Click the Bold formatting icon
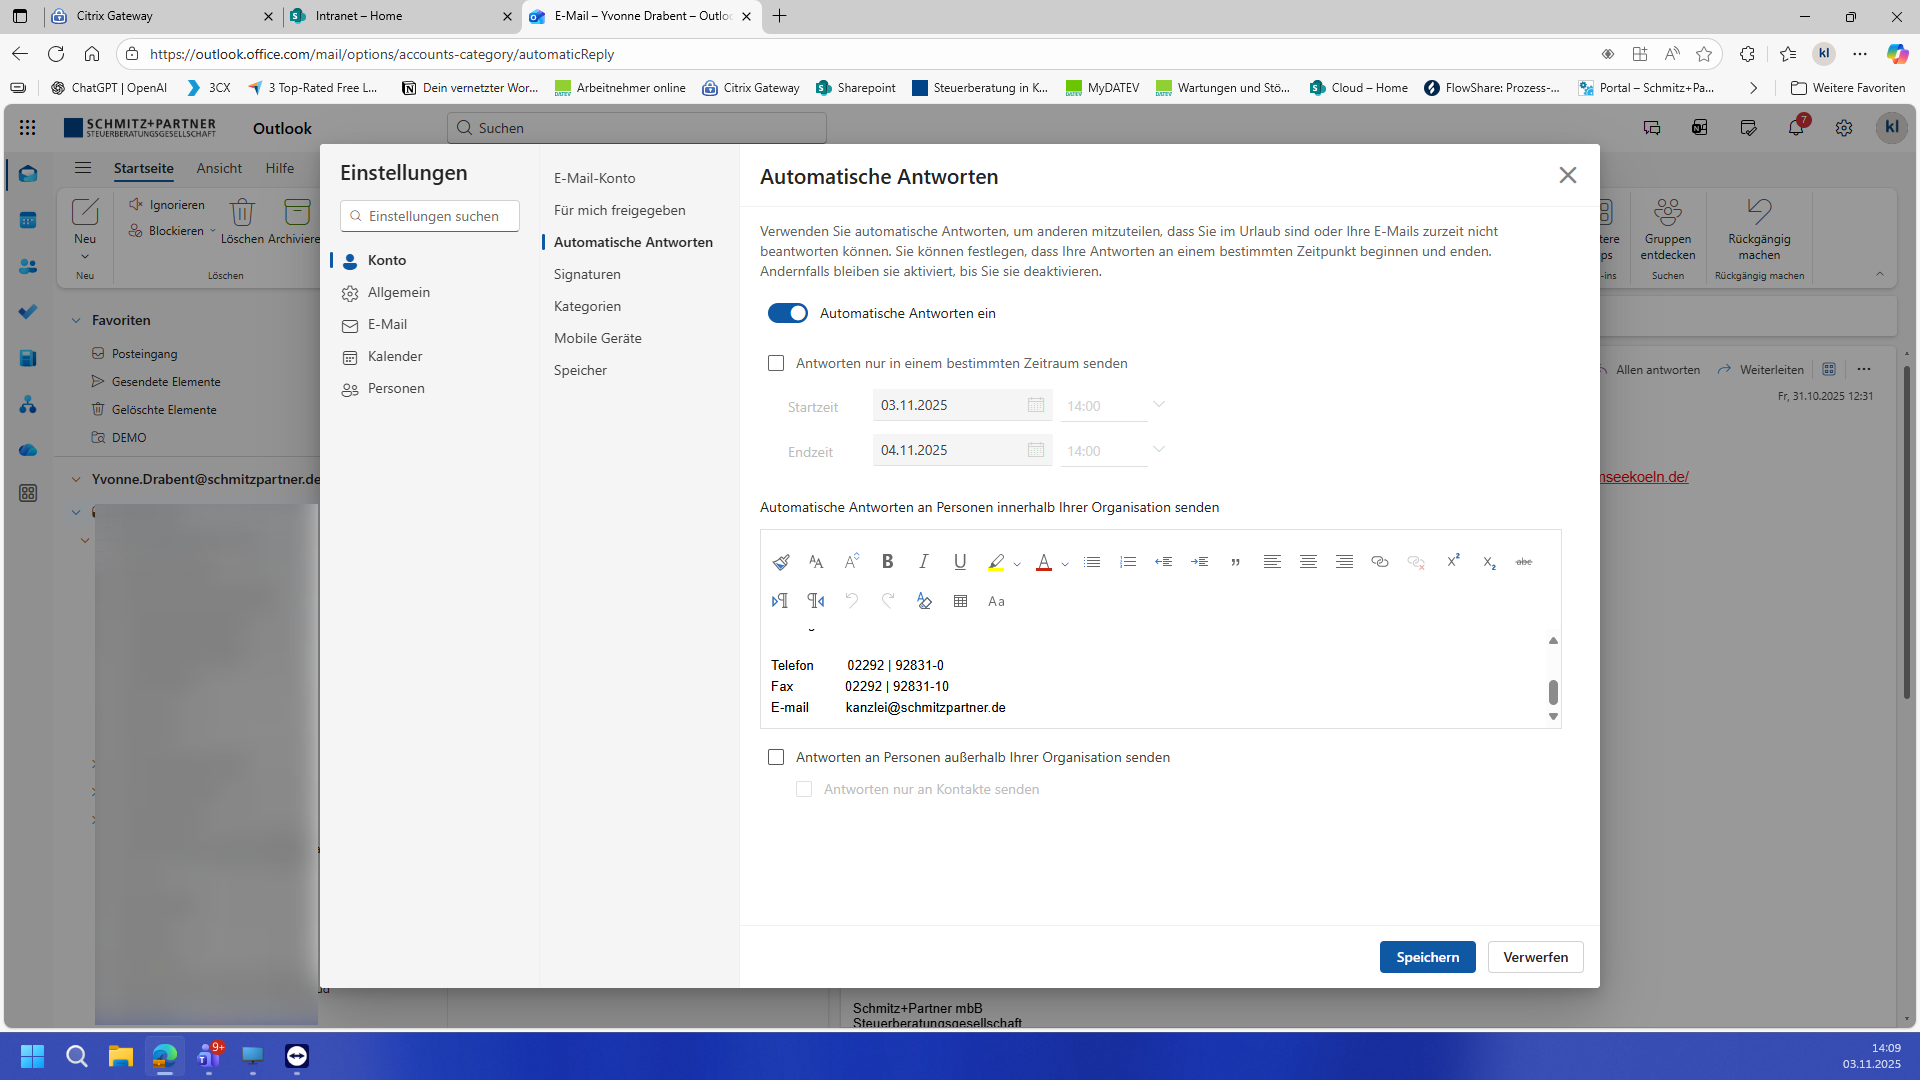 [x=887, y=562]
